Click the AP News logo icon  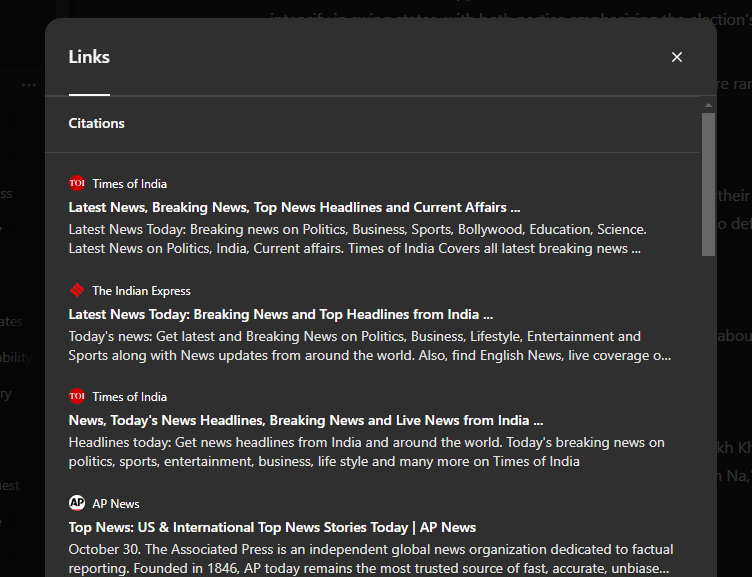point(77,503)
